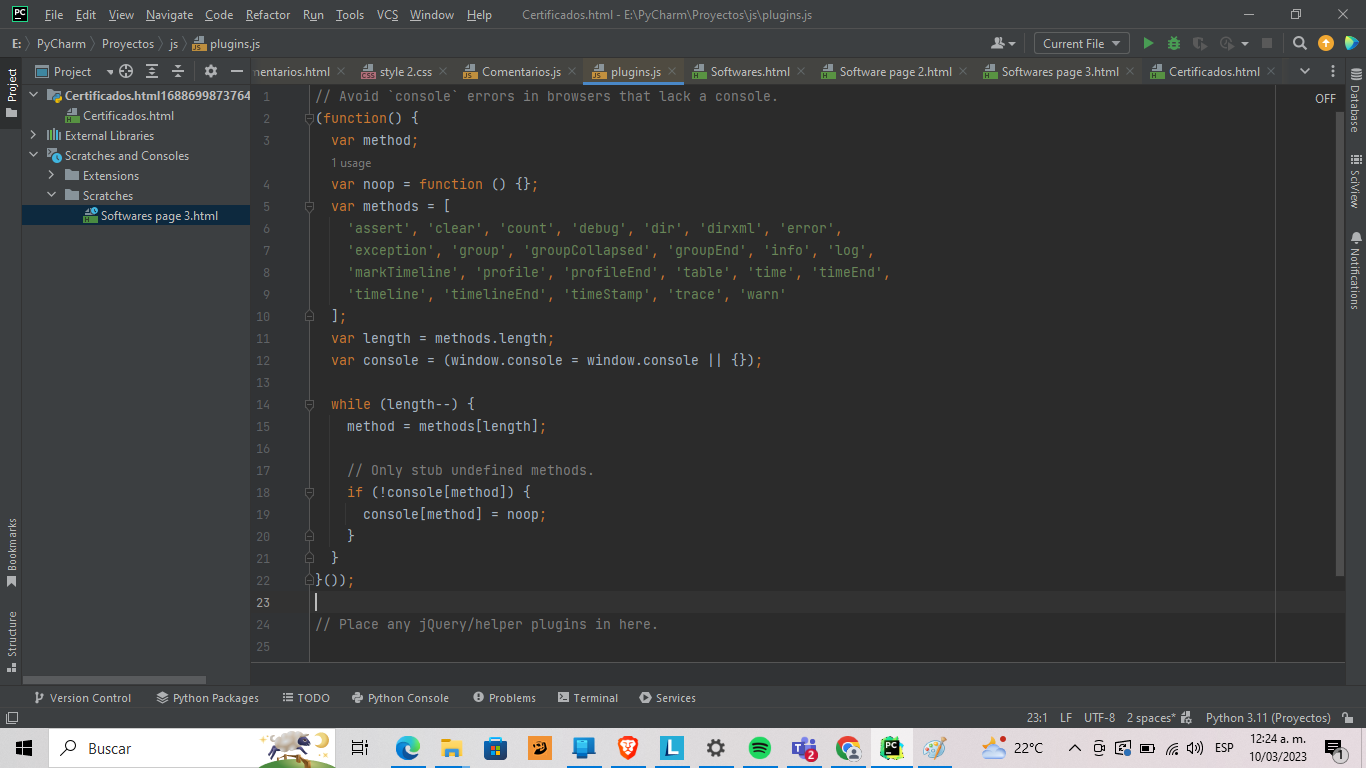Image resolution: width=1366 pixels, height=768 pixels.
Task: Click the Python 3.11 interpreter in status bar
Action: [1267, 717]
